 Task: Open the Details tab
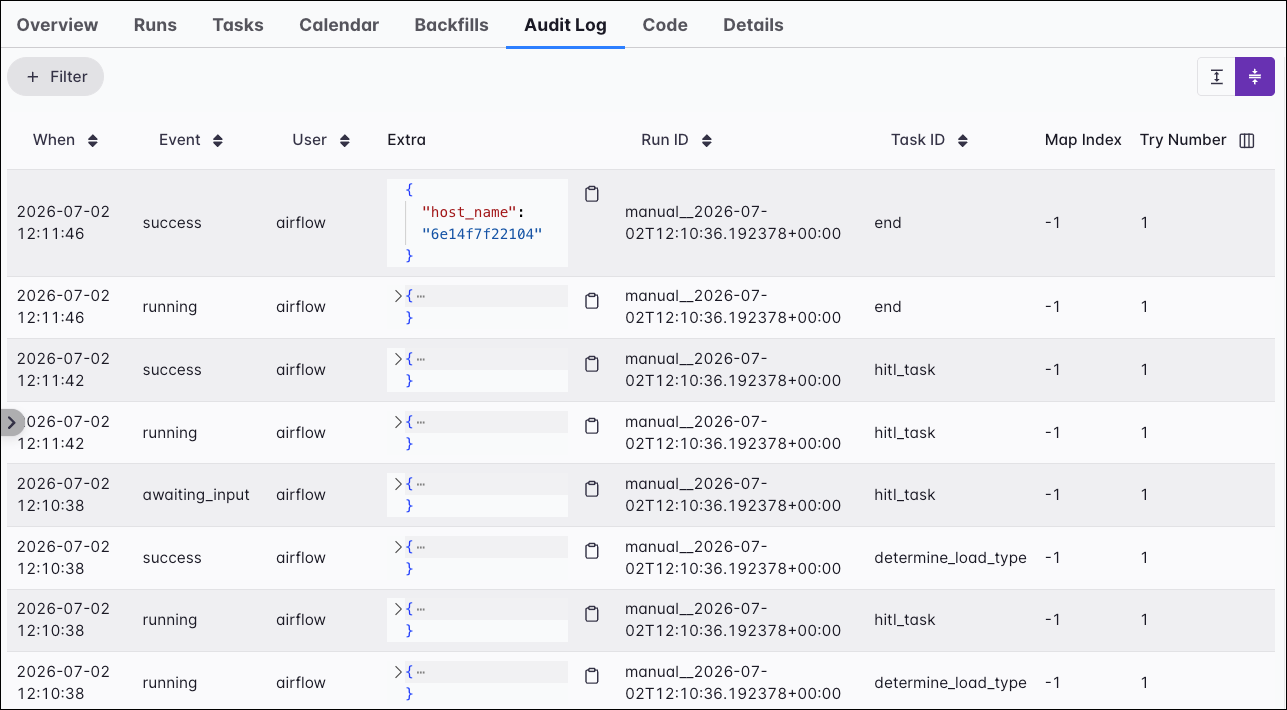tap(753, 25)
